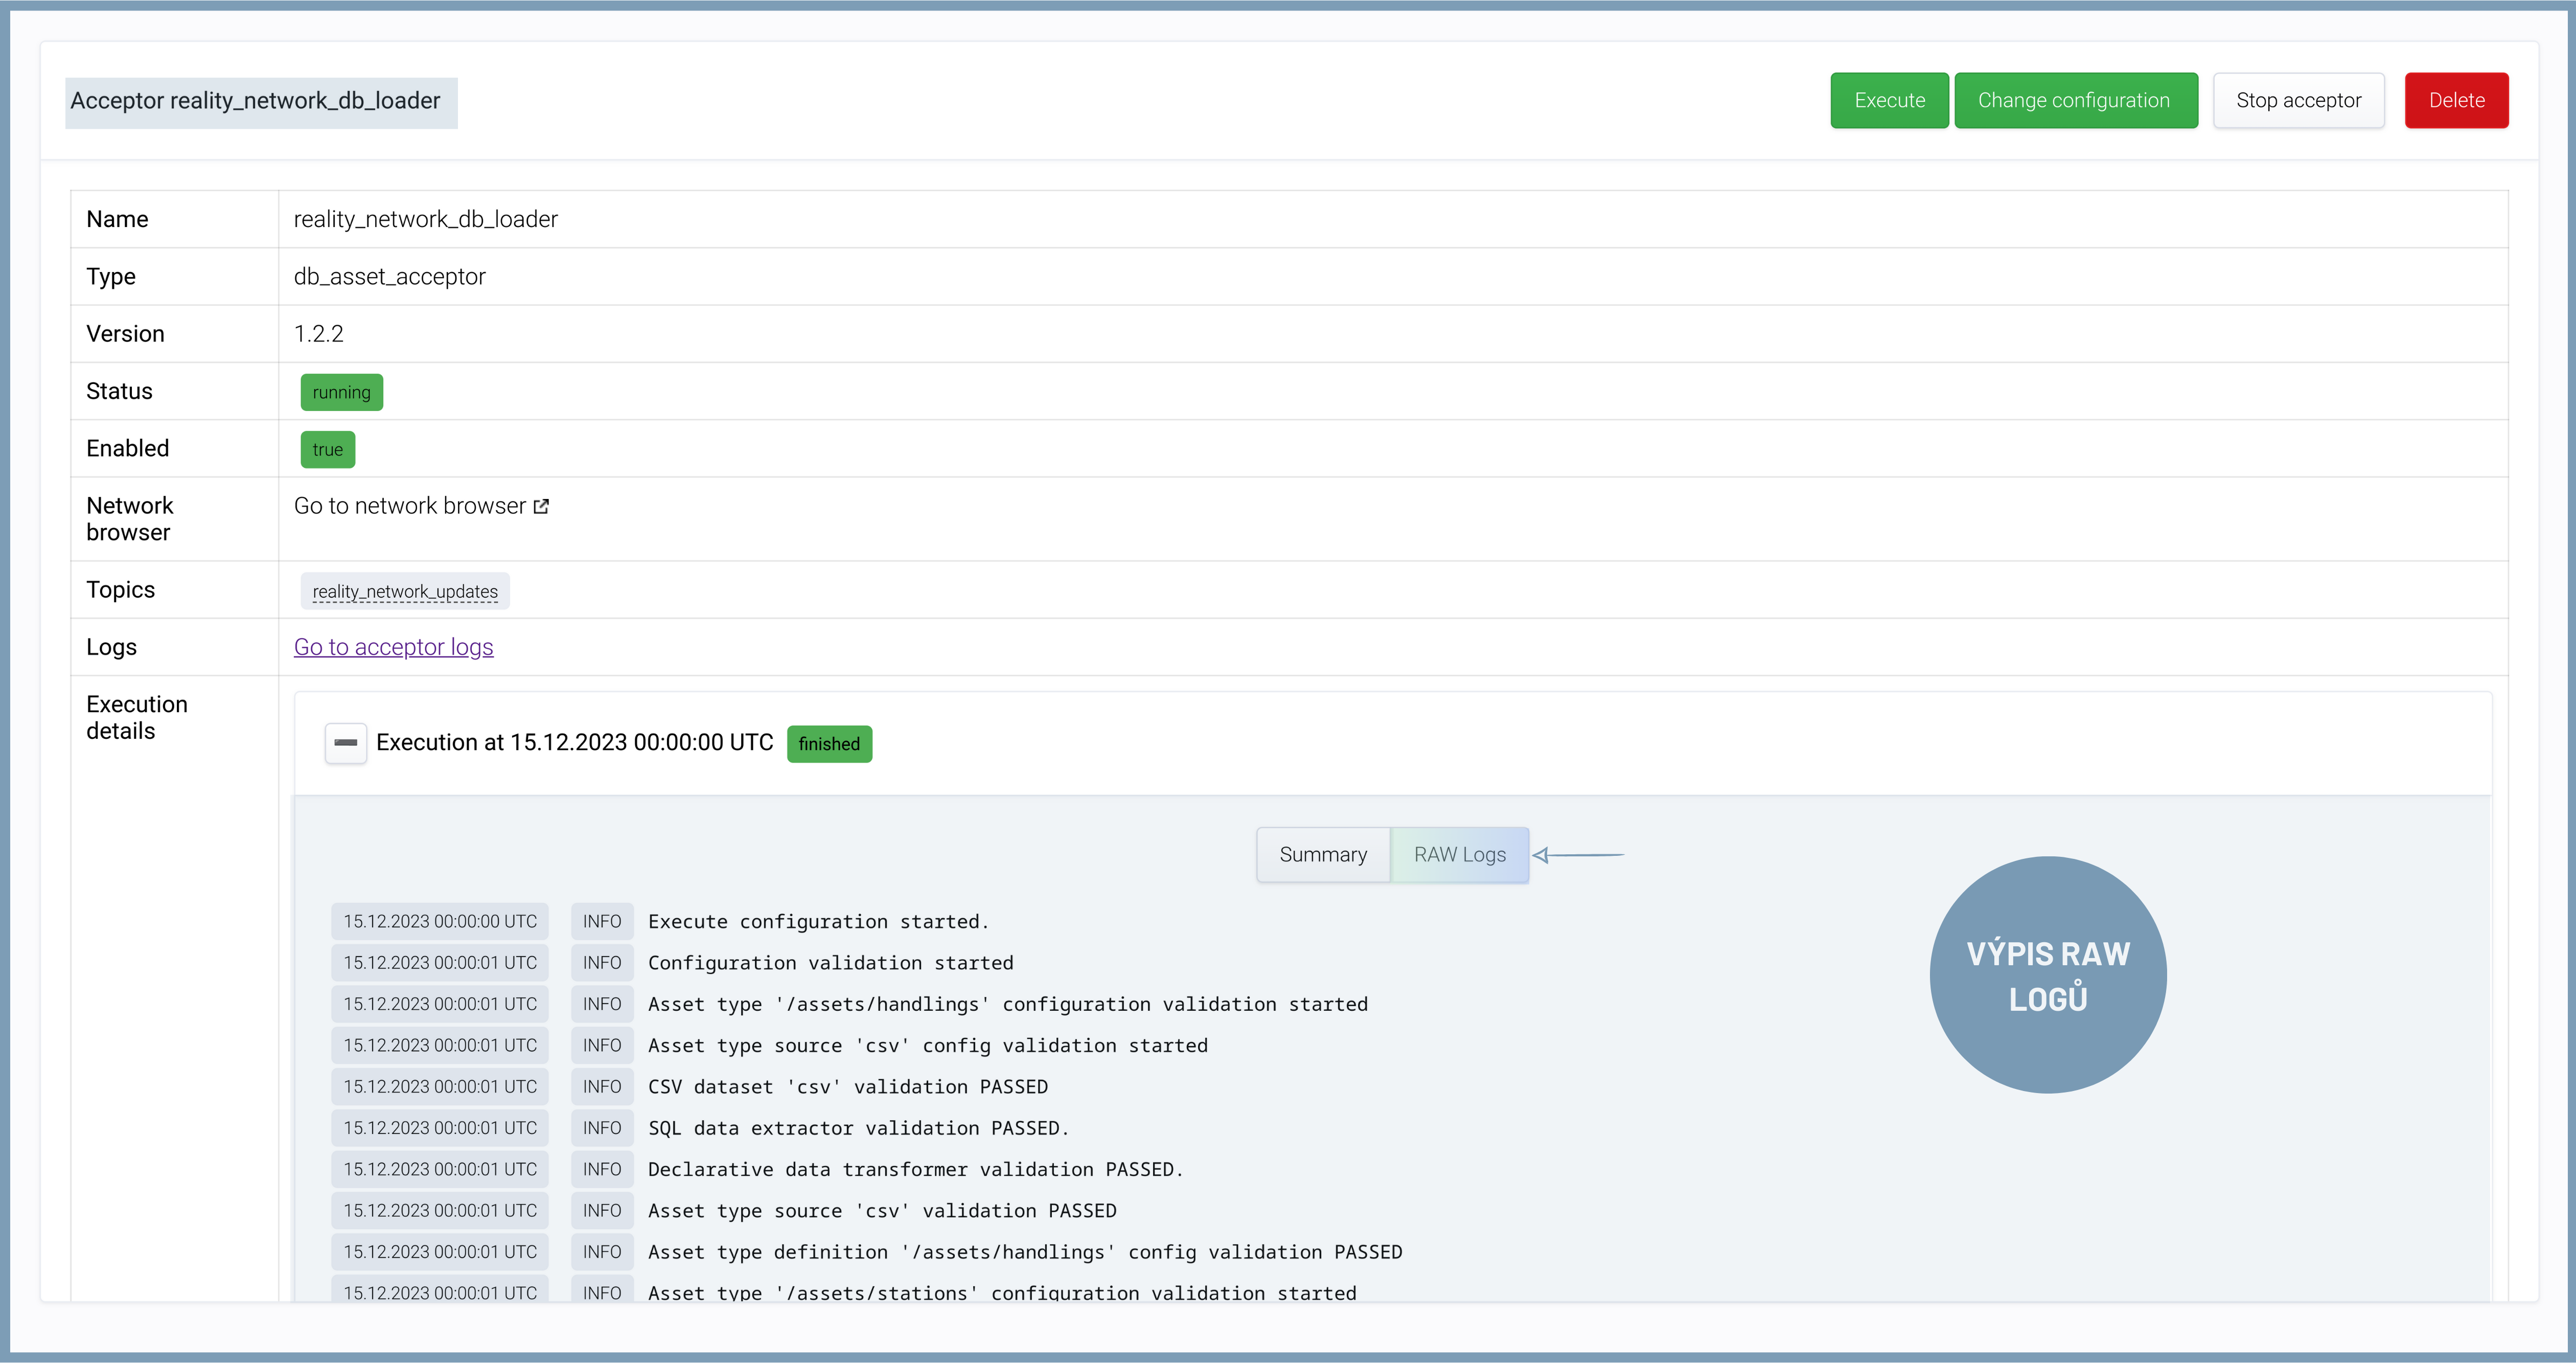Collapse the execution details with minus button

346,743
